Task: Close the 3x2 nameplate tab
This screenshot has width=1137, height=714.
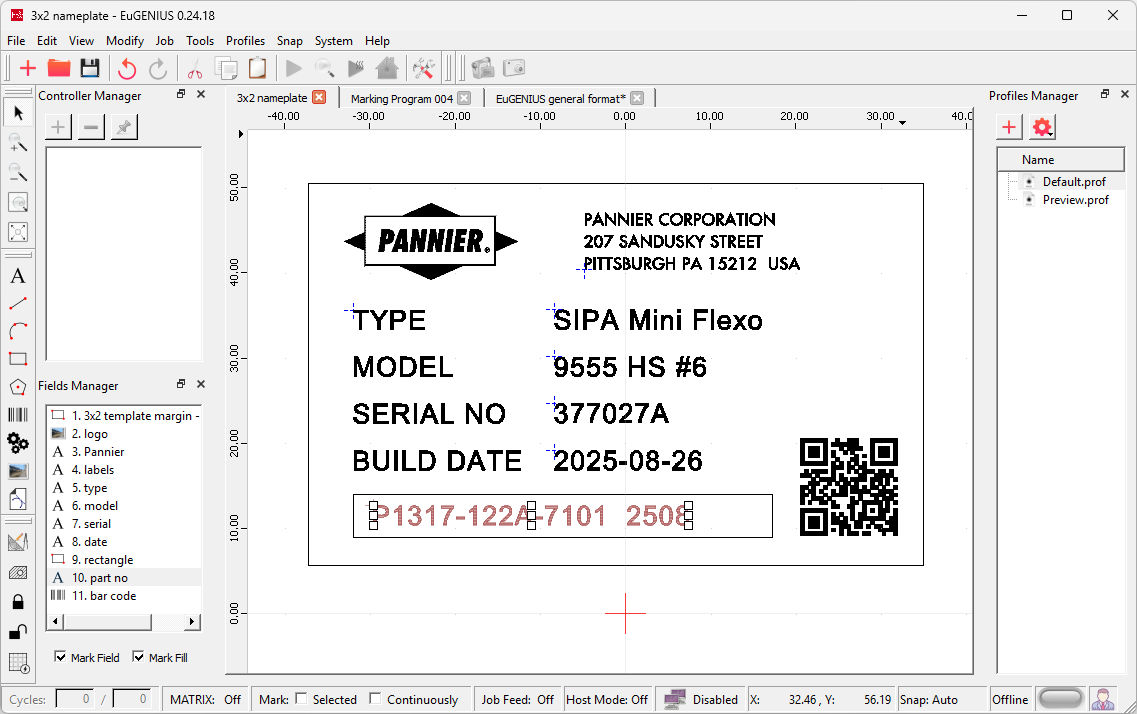Action: click(319, 97)
